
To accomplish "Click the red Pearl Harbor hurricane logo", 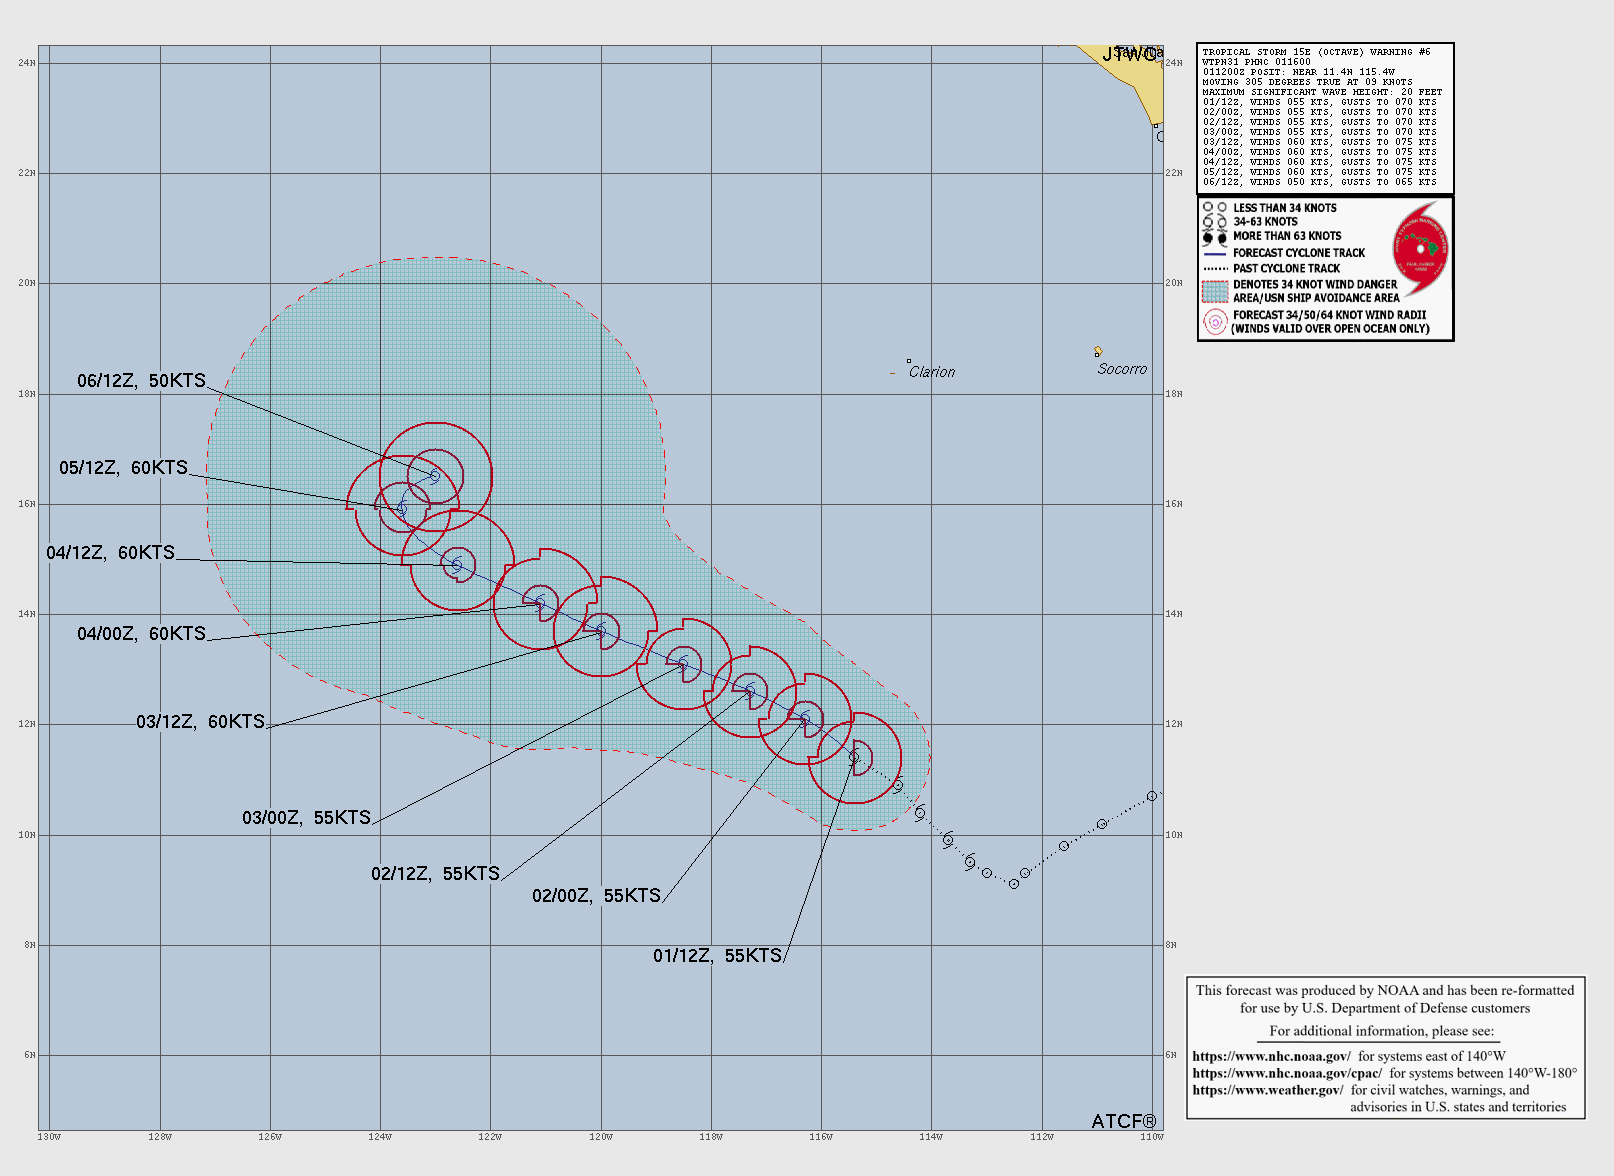I will pyautogui.click(x=1420, y=248).
